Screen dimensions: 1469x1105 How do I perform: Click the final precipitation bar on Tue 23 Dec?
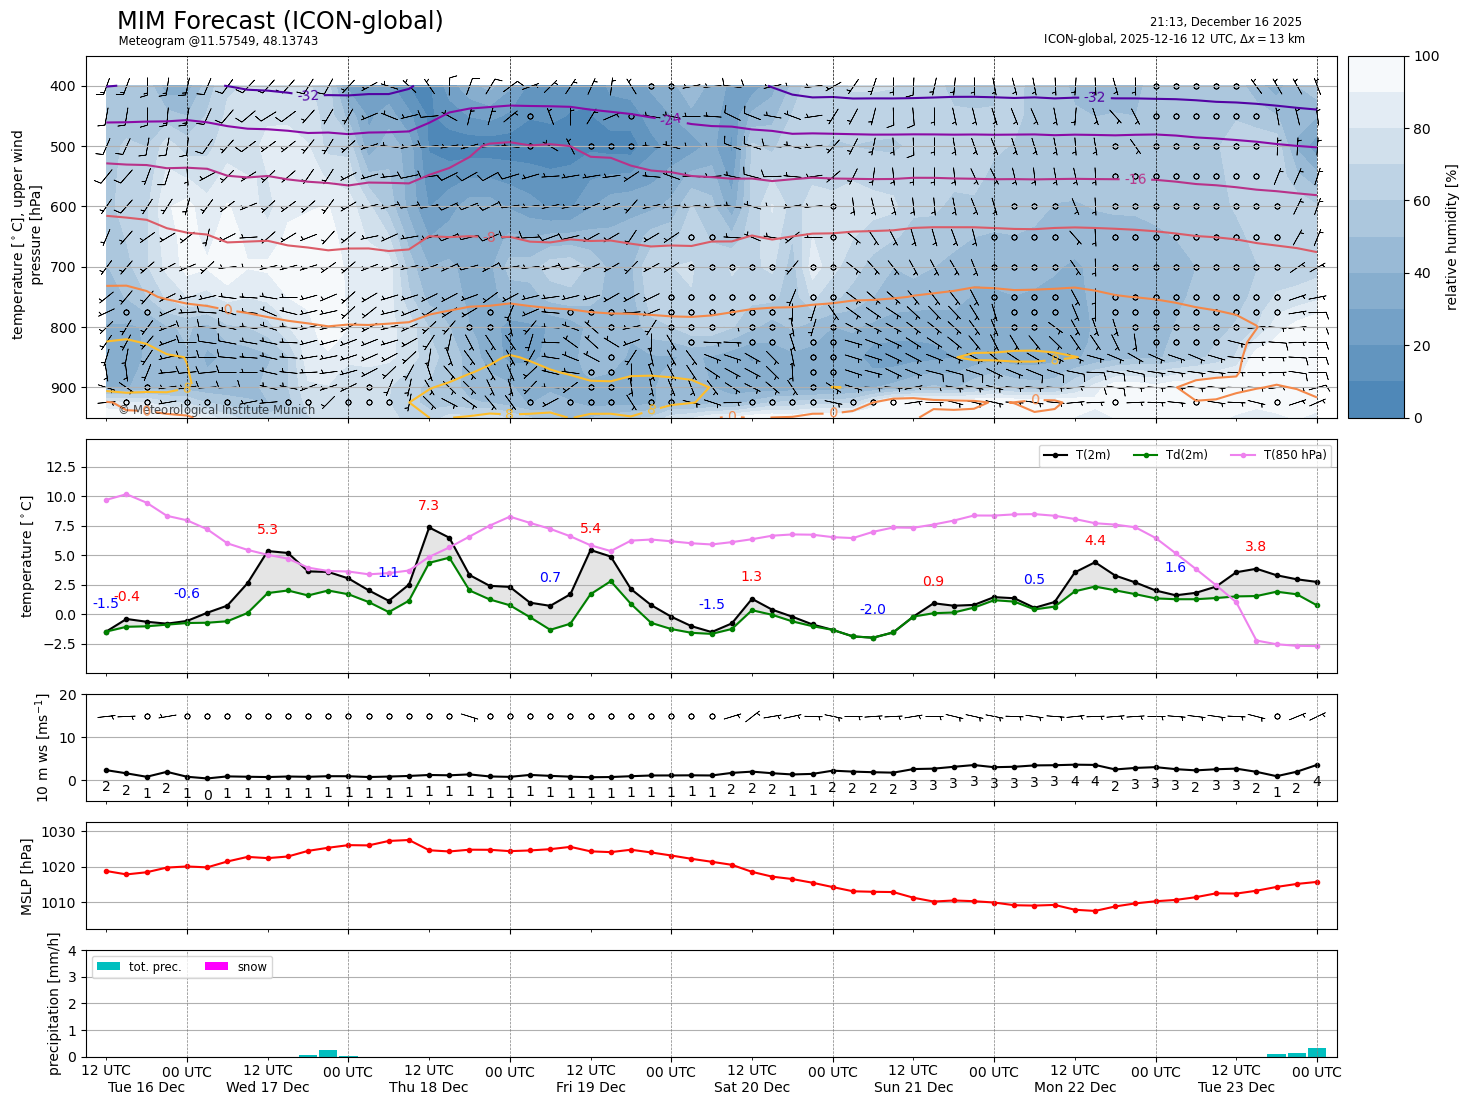(1317, 1052)
